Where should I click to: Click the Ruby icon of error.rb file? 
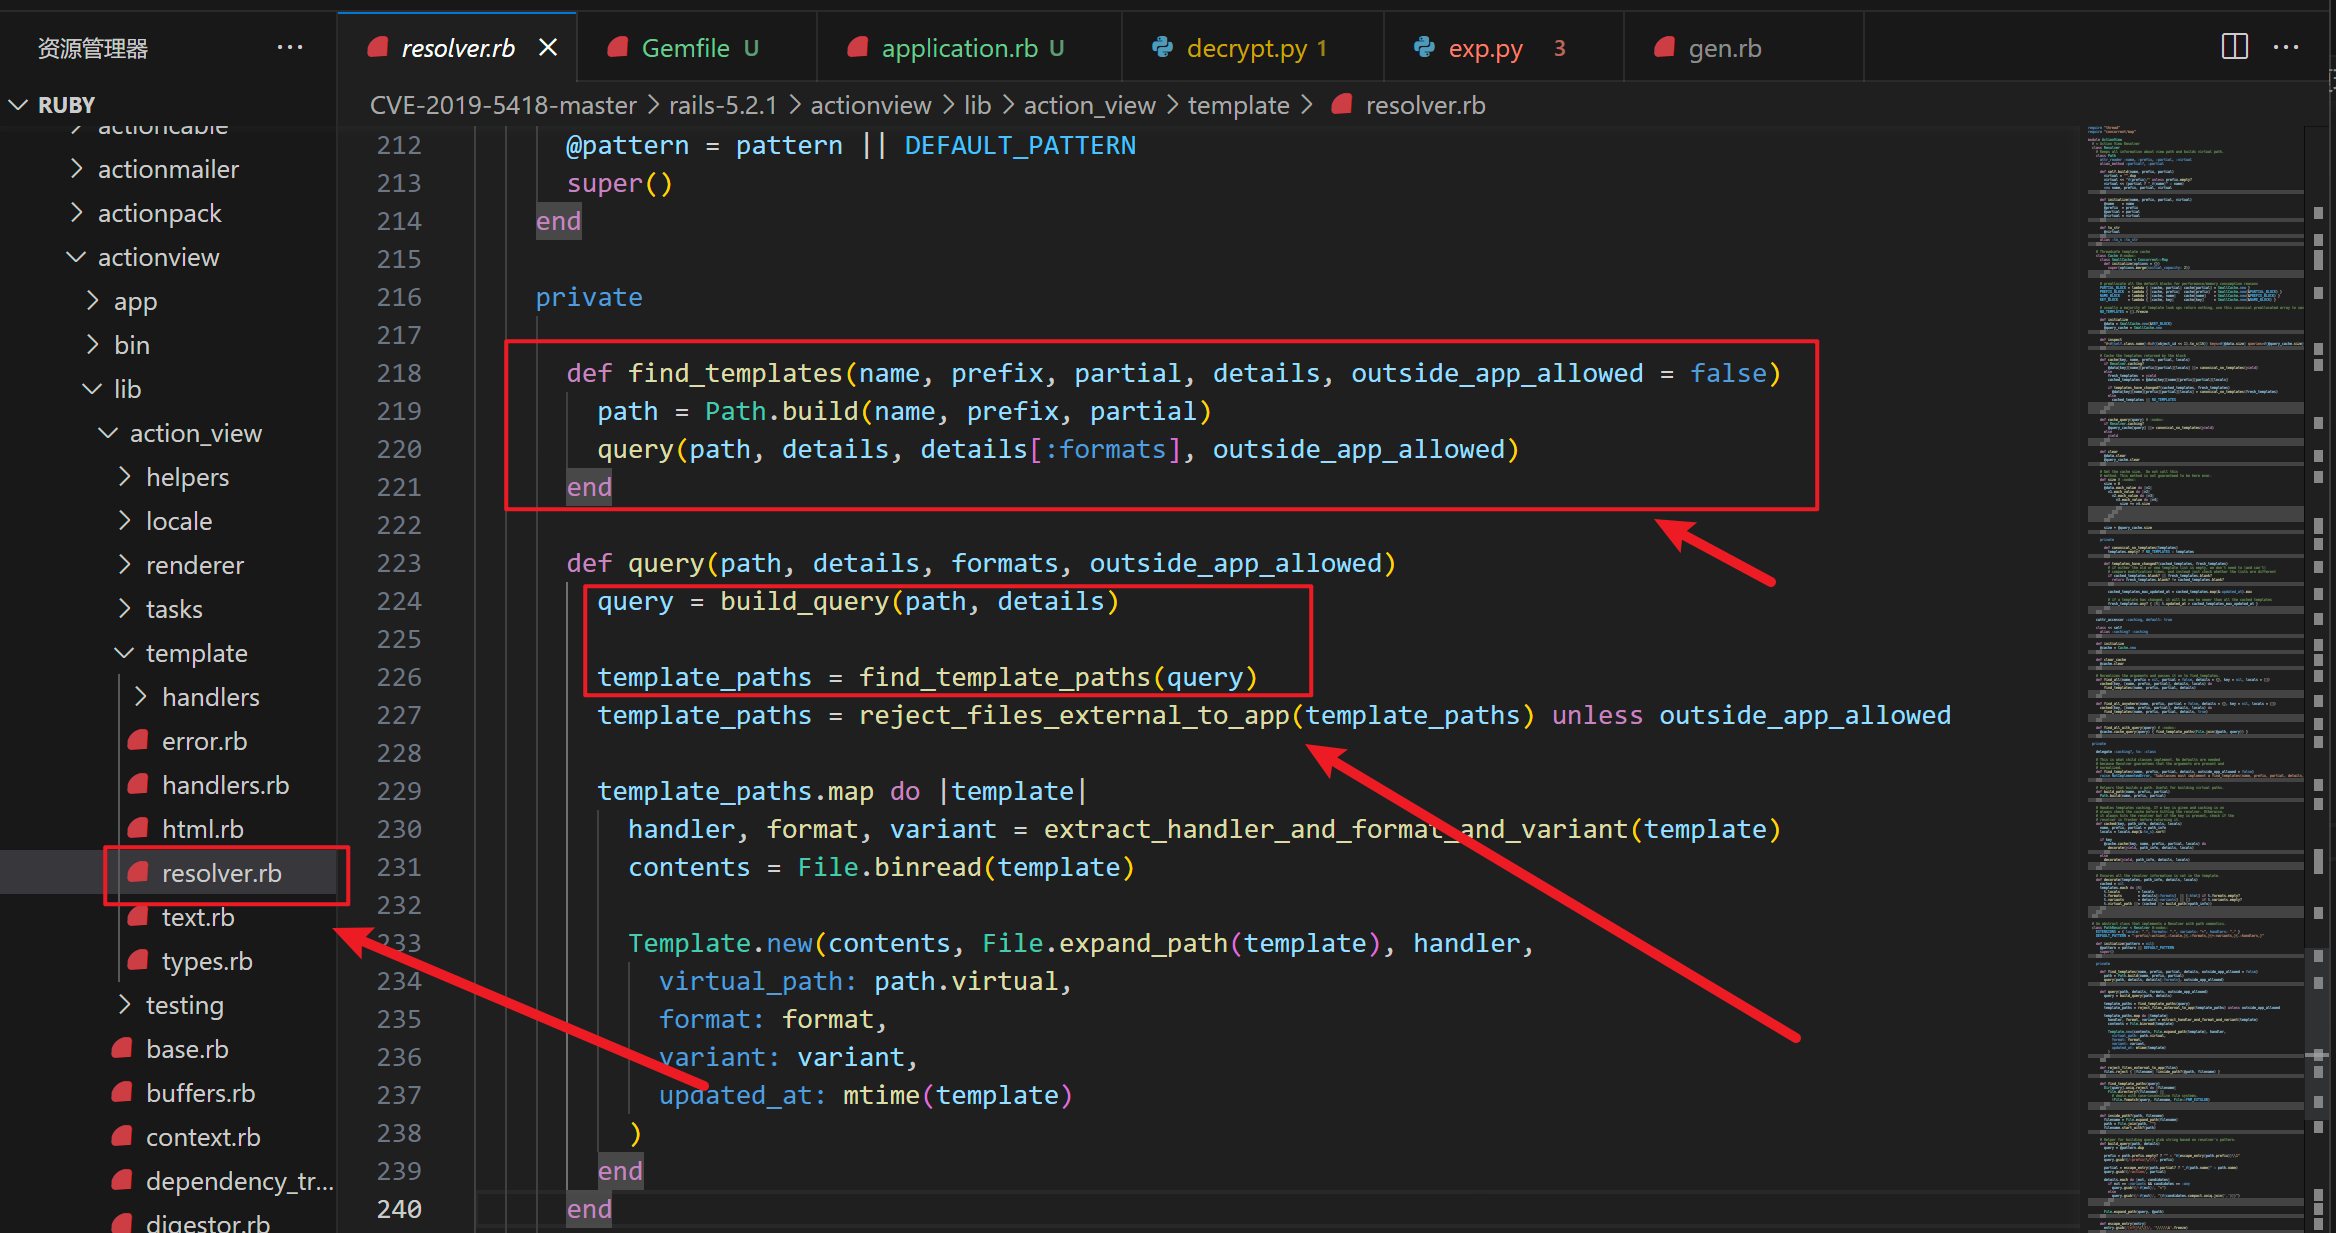click(139, 741)
